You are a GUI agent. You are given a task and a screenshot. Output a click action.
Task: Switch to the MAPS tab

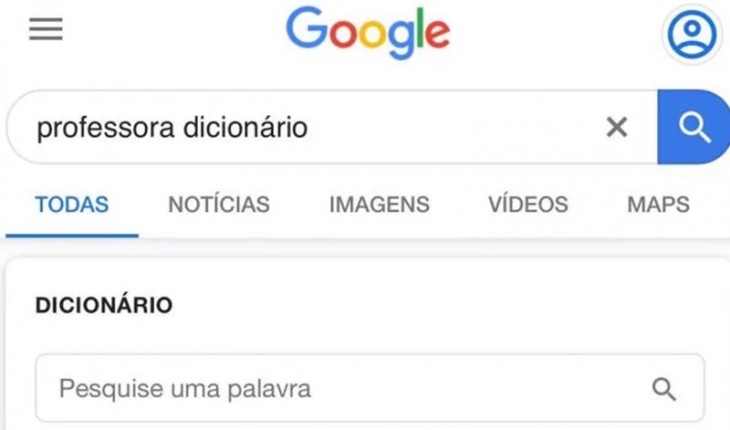tap(657, 205)
